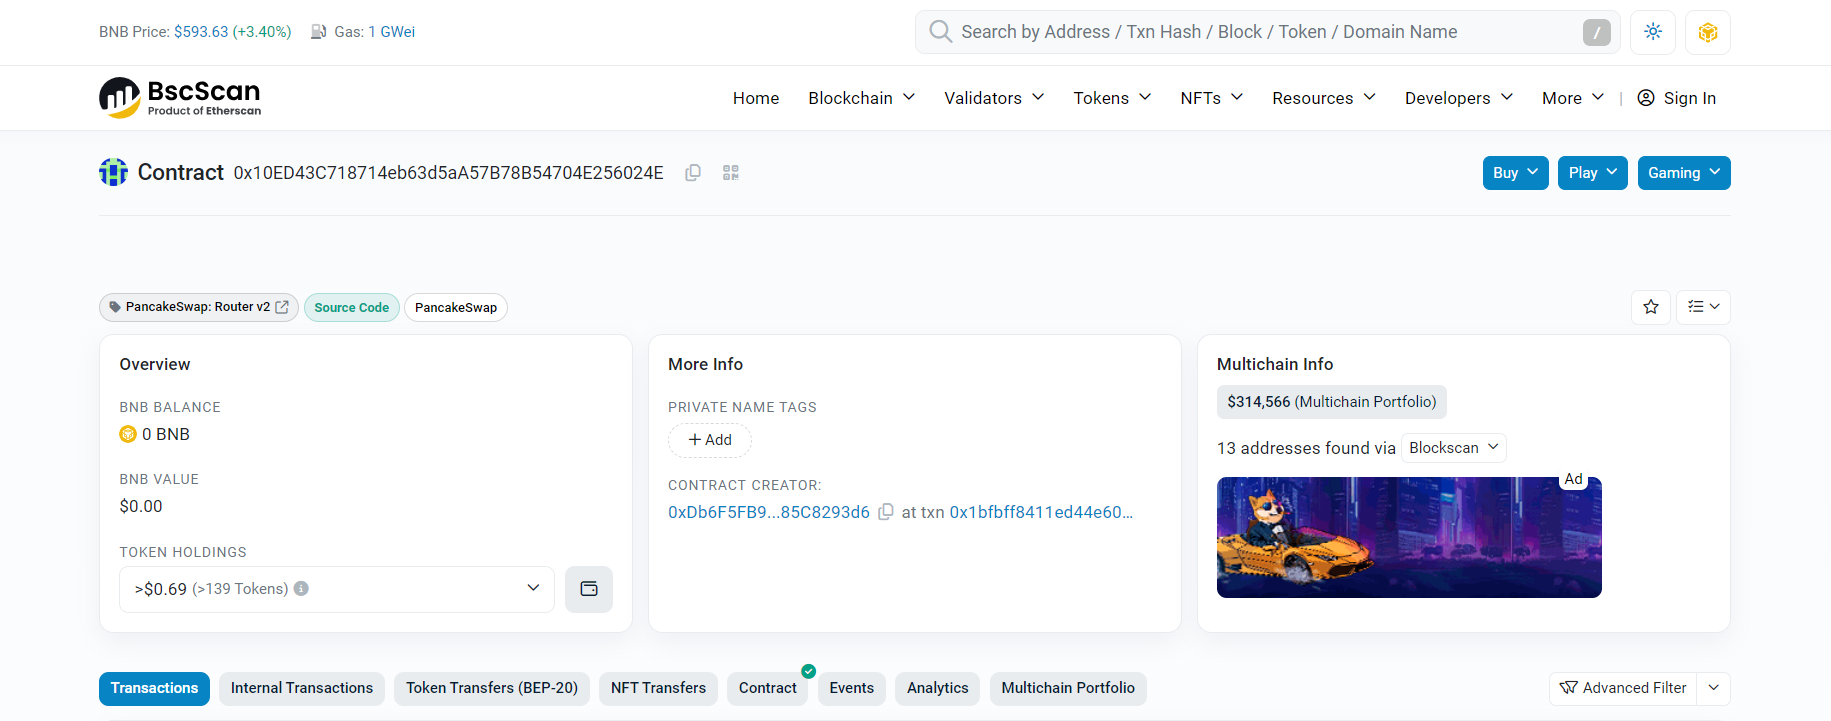Expand the Advanced Filter chevron dropdown

[x=1714, y=688]
